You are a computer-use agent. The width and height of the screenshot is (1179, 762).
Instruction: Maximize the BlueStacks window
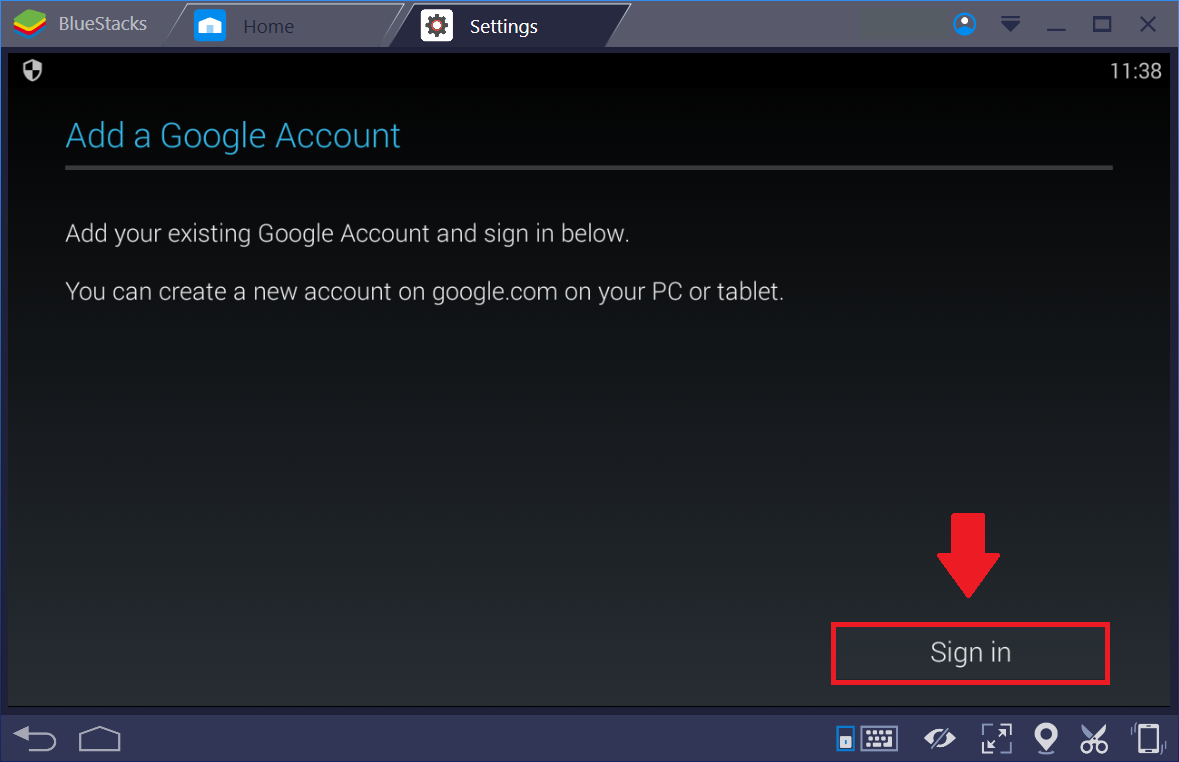click(x=1102, y=24)
